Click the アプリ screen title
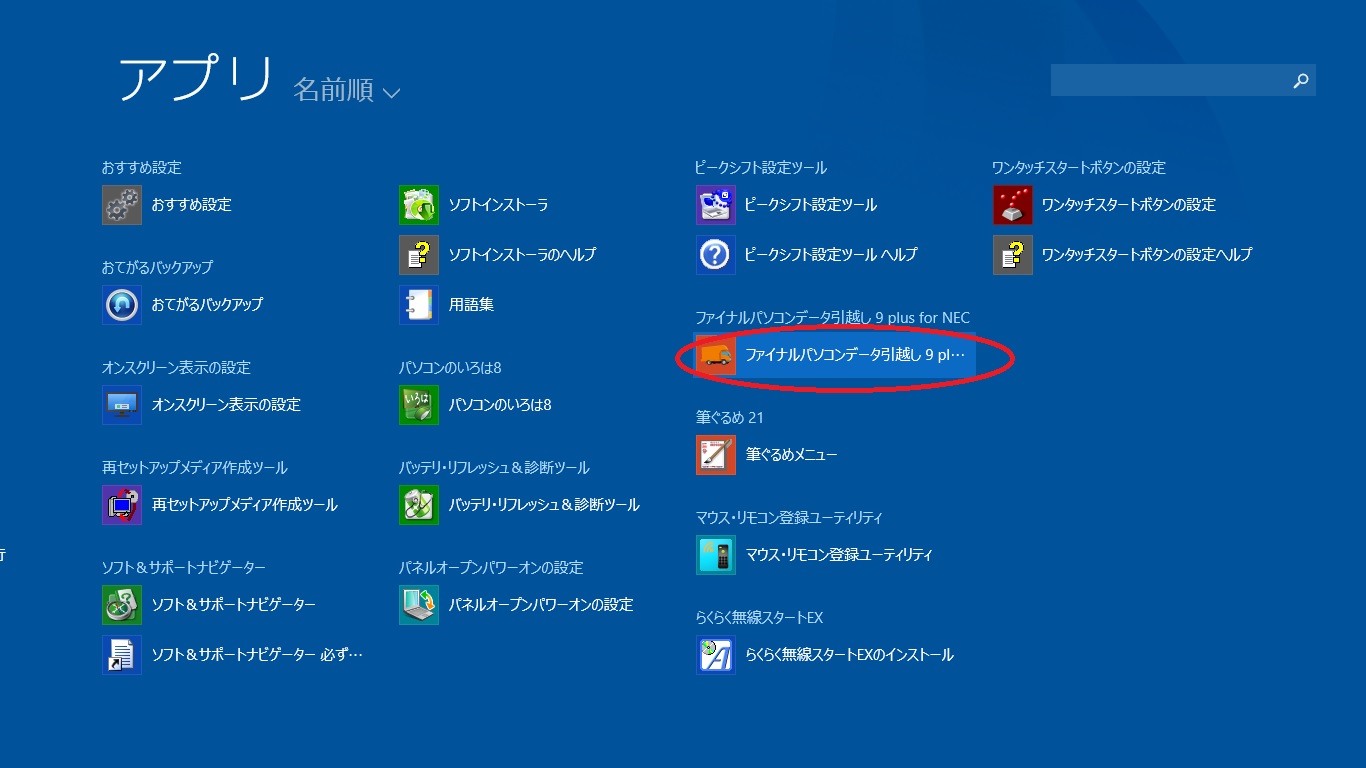Screen dimensions: 1366x768 click(x=196, y=79)
